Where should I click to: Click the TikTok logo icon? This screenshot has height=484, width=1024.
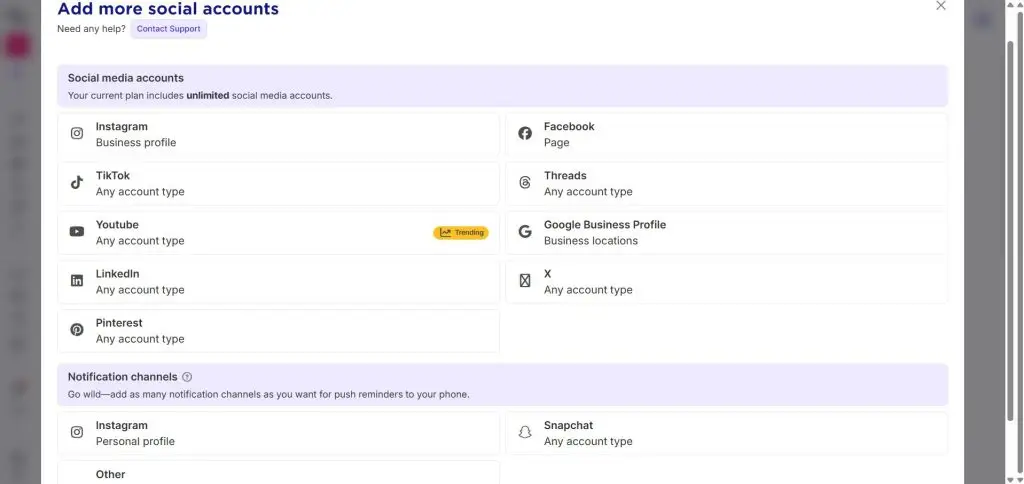(x=77, y=182)
